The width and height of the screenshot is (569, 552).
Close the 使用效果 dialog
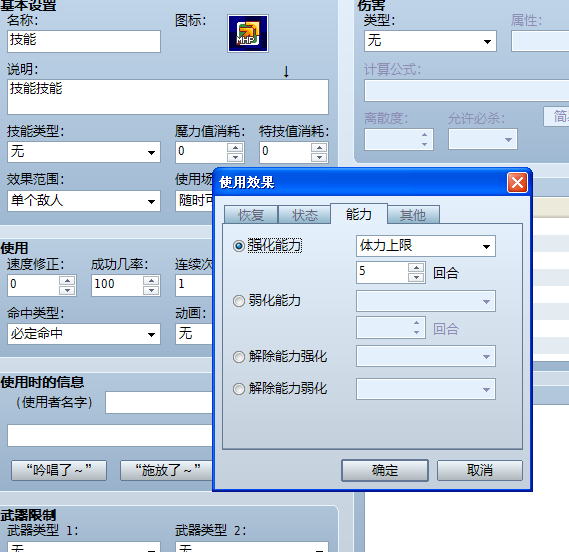tap(517, 183)
